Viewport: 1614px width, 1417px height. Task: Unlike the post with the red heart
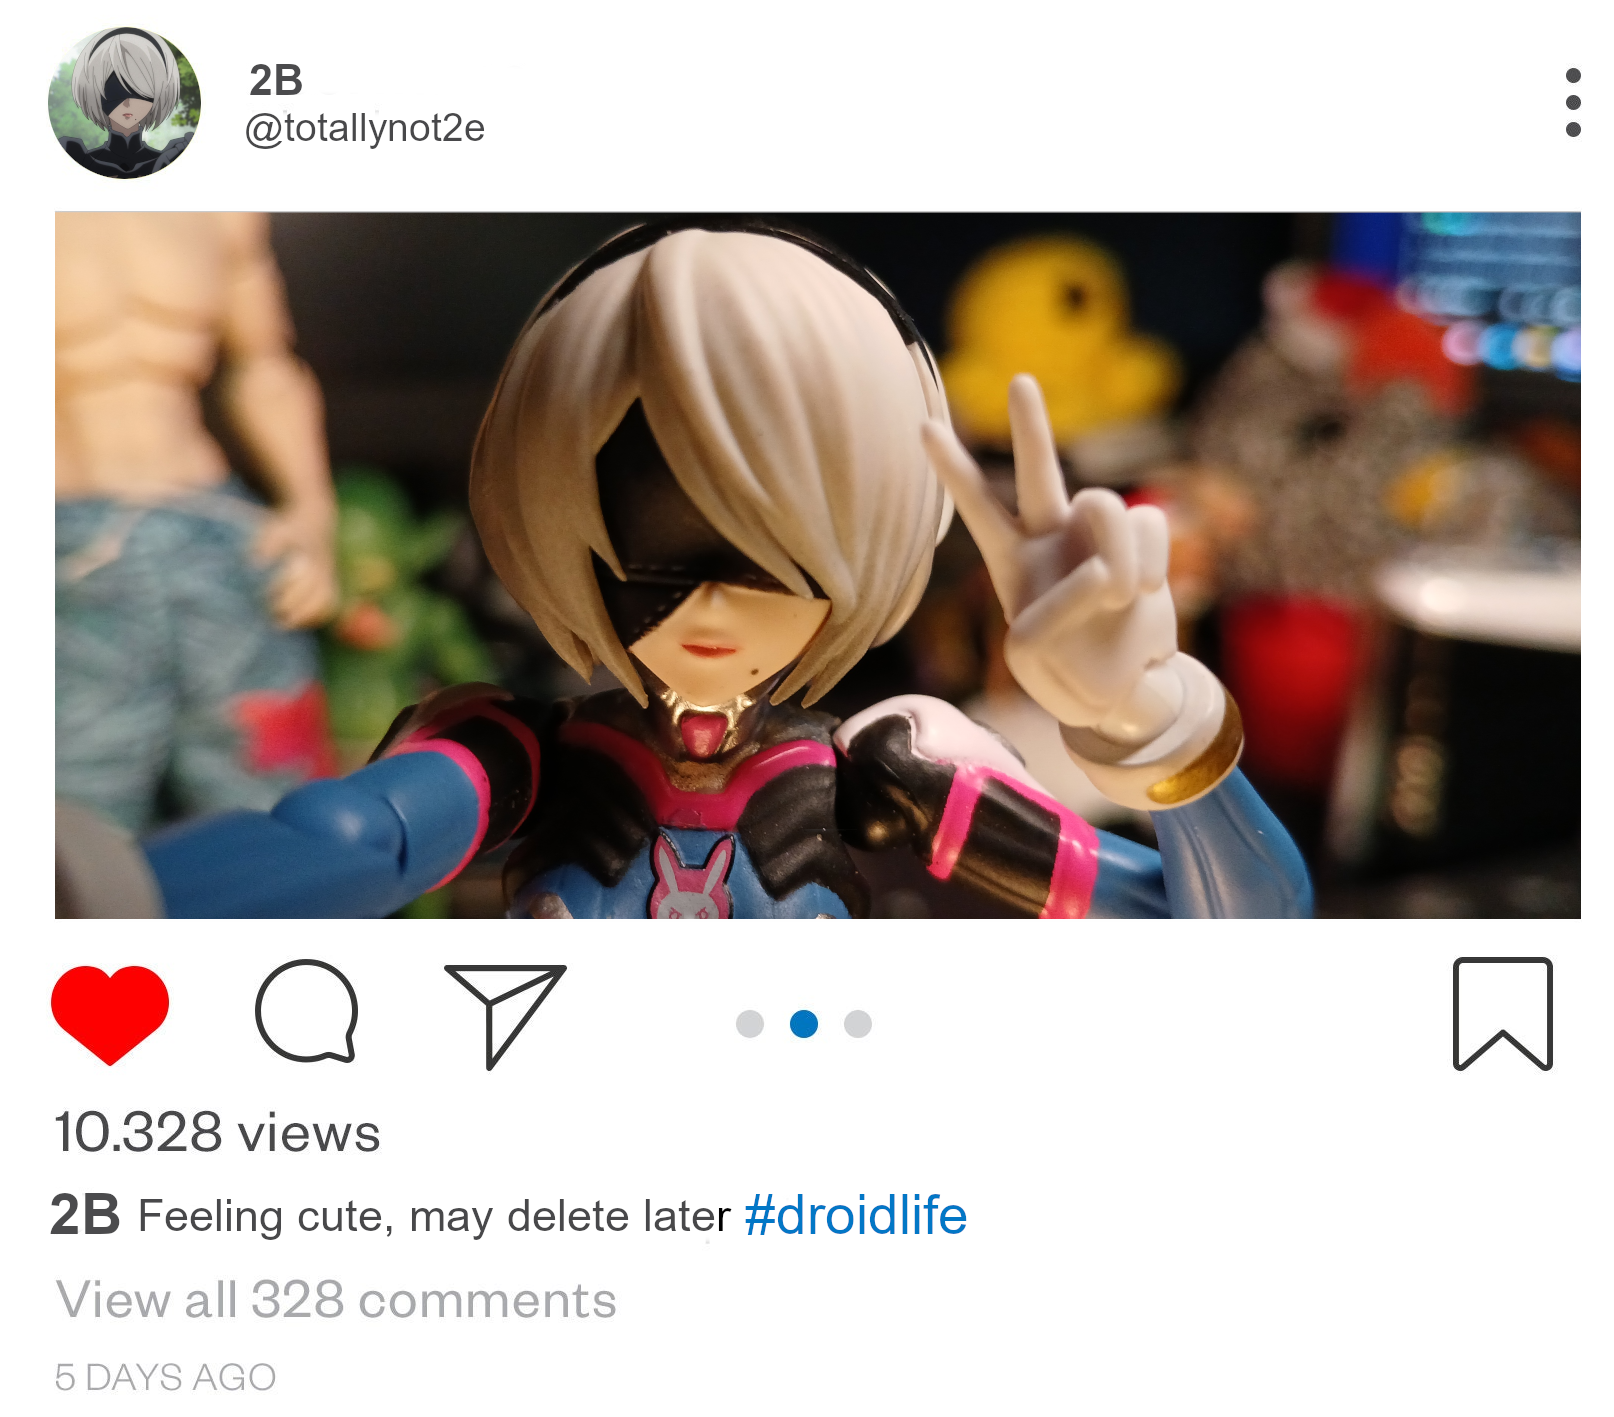pos(110,1015)
